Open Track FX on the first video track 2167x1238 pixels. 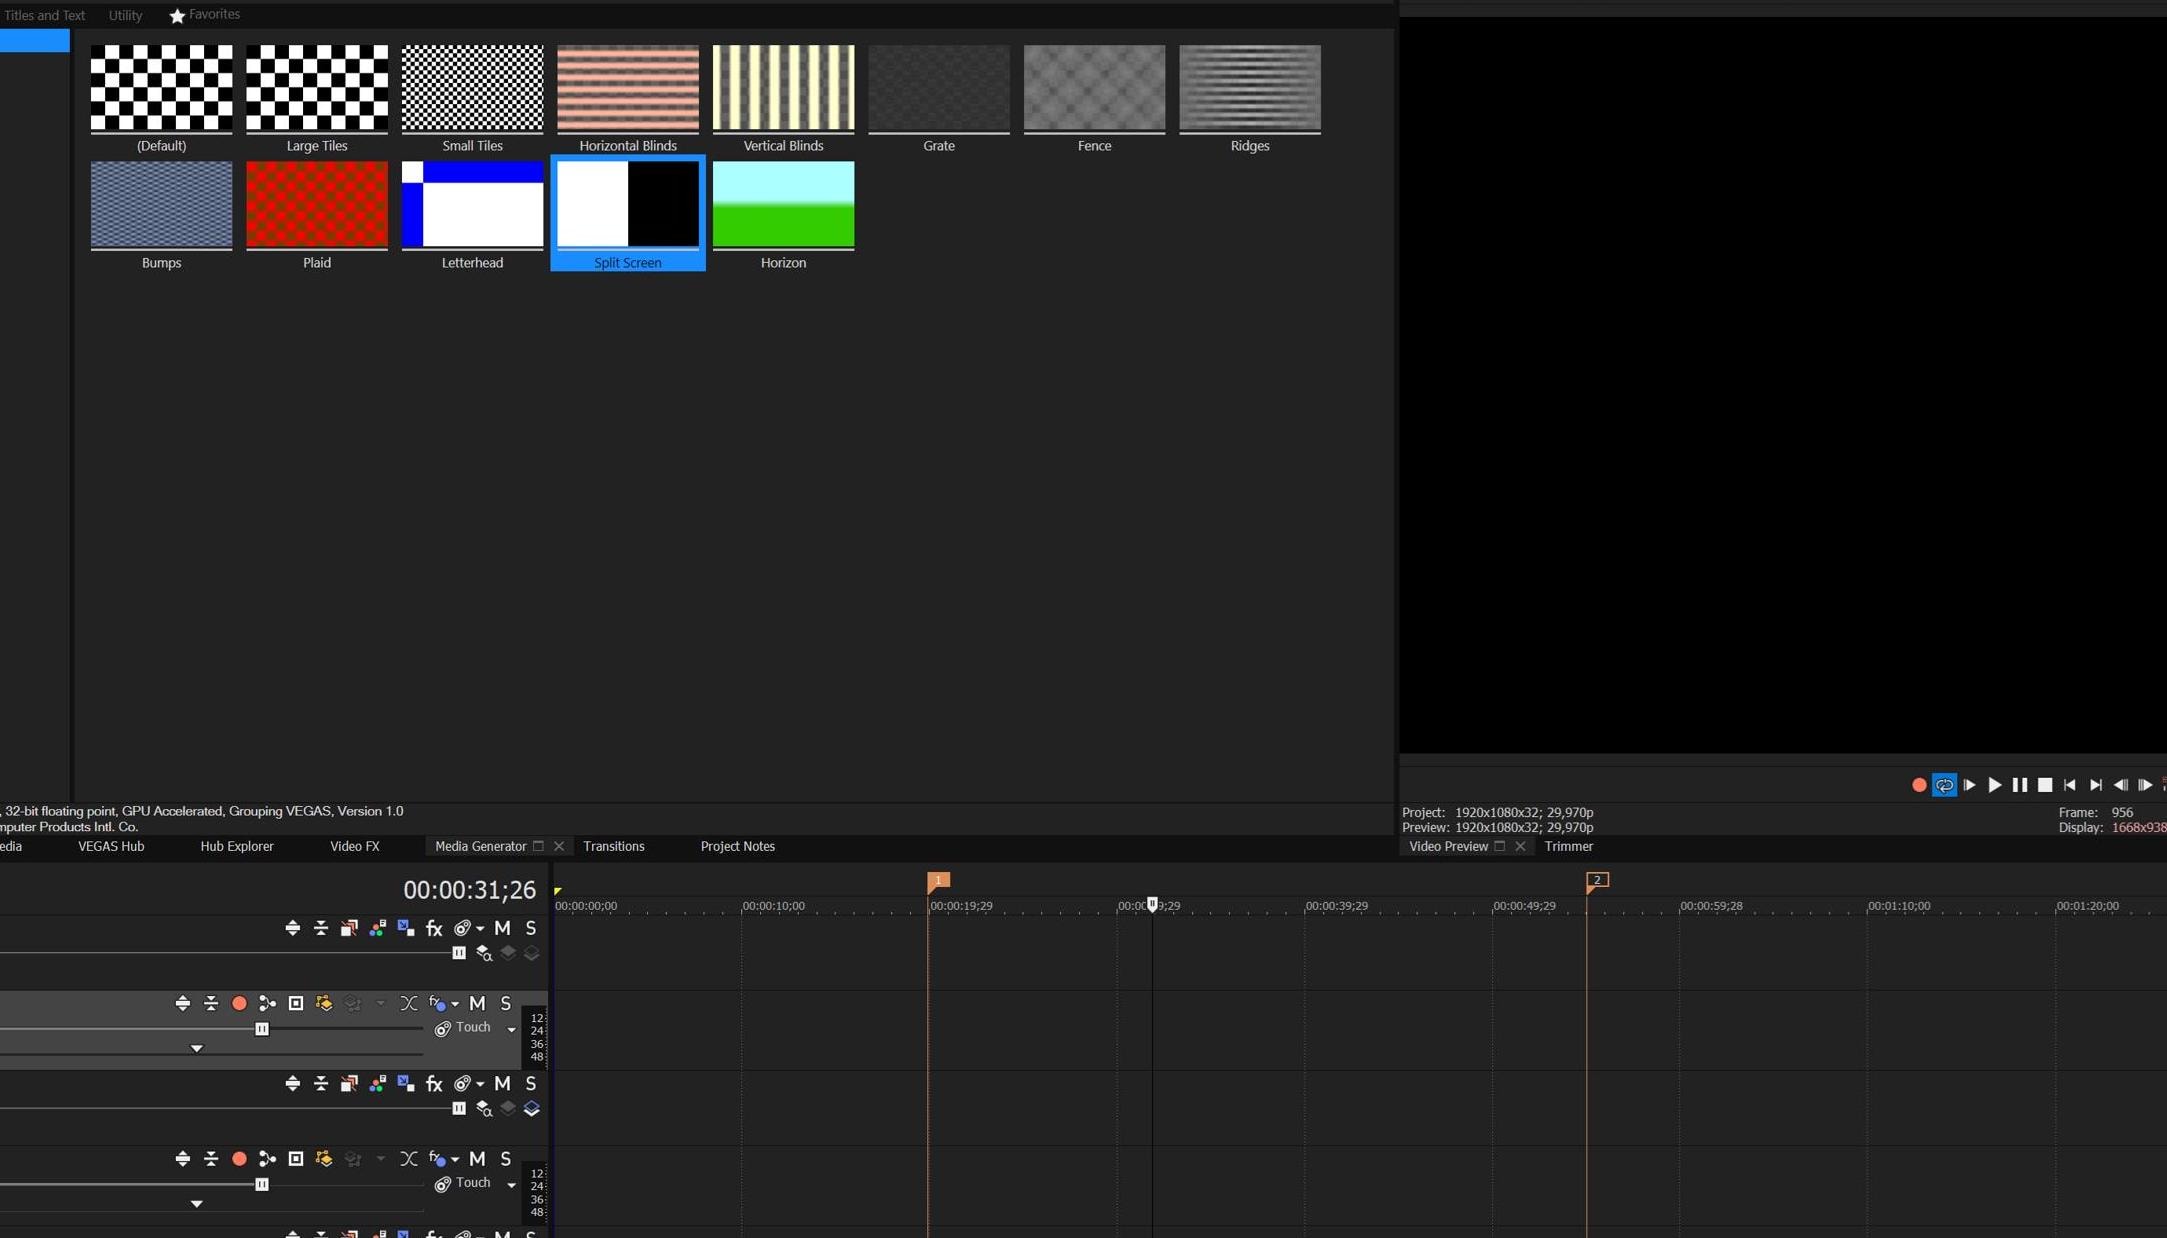[x=434, y=928]
